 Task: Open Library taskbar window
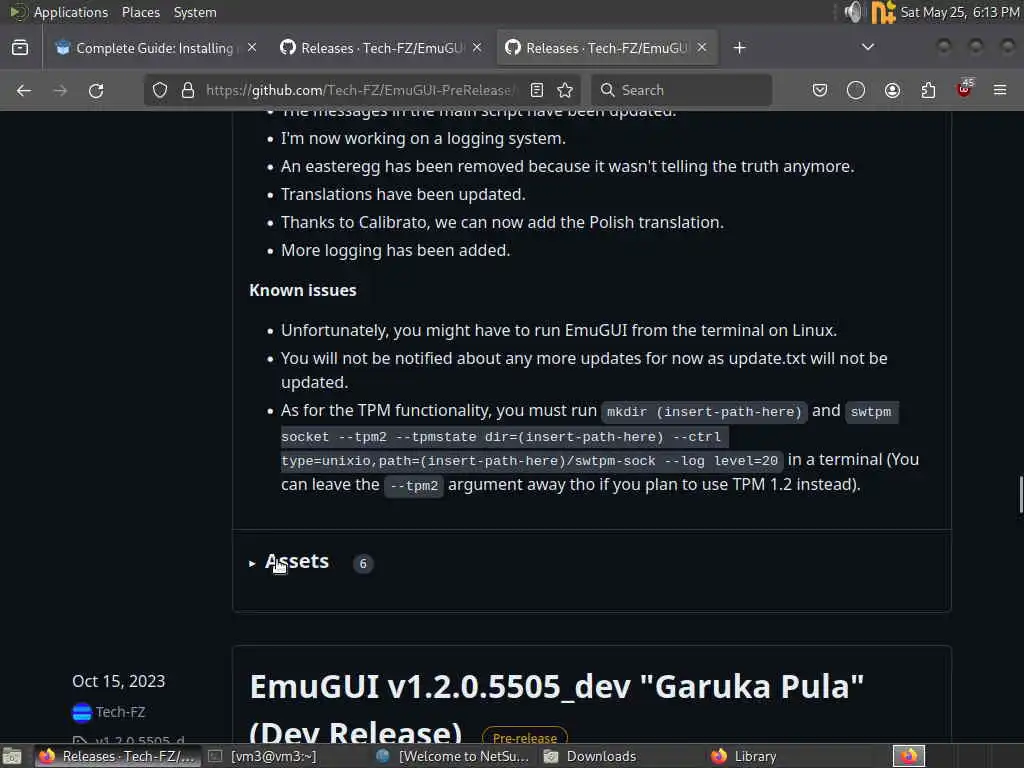point(744,756)
